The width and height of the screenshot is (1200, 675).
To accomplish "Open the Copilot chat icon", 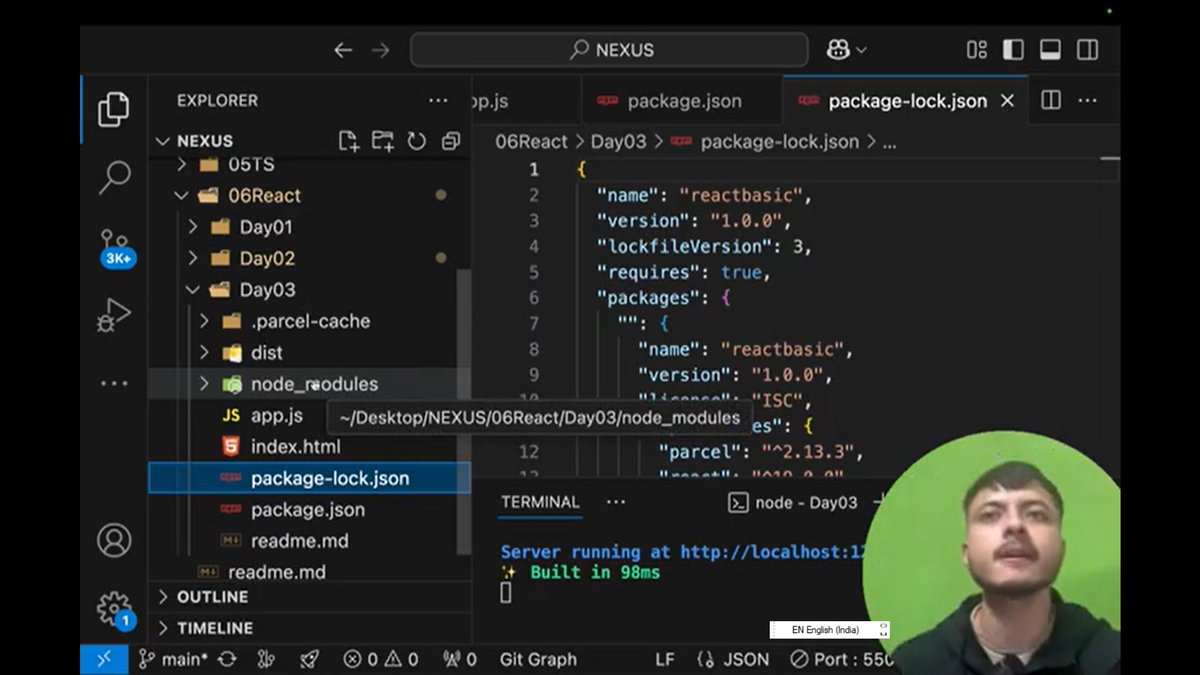I will coord(838,50).
